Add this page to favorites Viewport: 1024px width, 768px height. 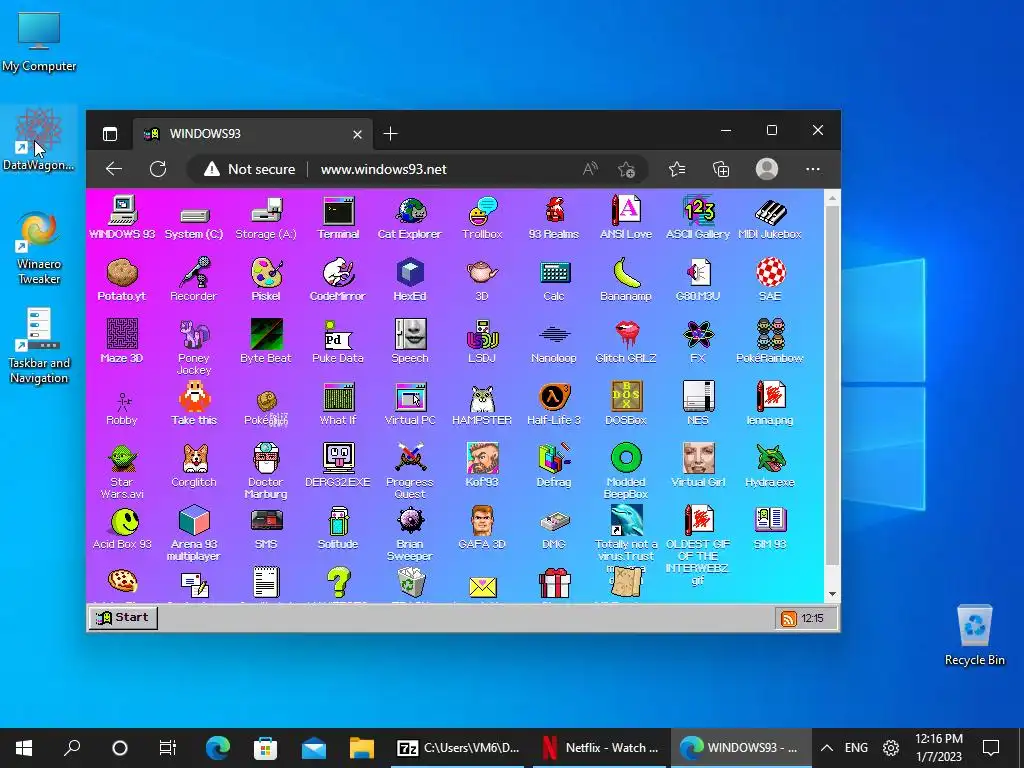626,169
